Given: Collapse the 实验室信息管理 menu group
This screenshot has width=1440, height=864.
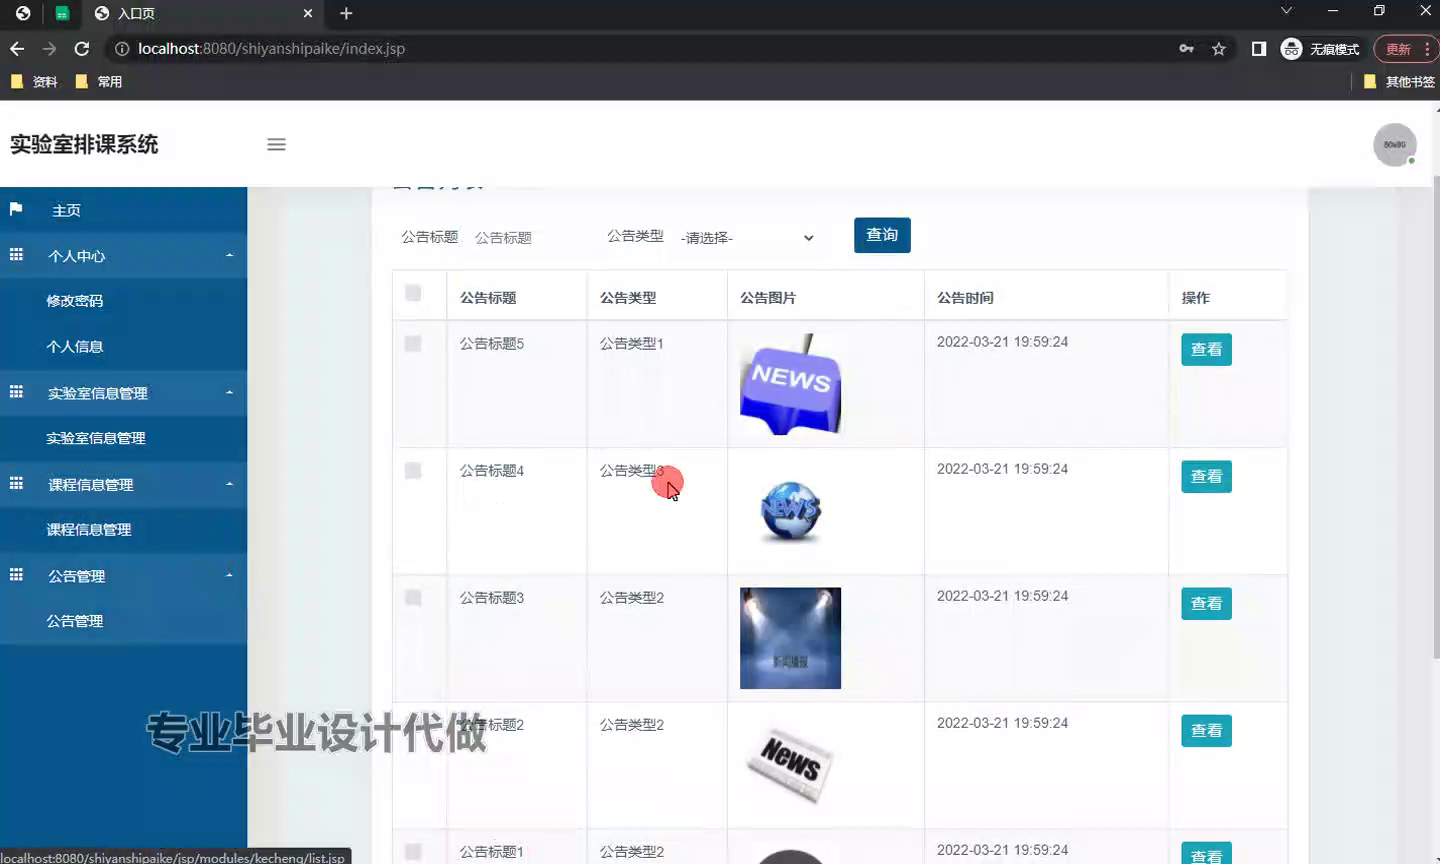Looking at the screenshot, I should (x=229, y=392).
